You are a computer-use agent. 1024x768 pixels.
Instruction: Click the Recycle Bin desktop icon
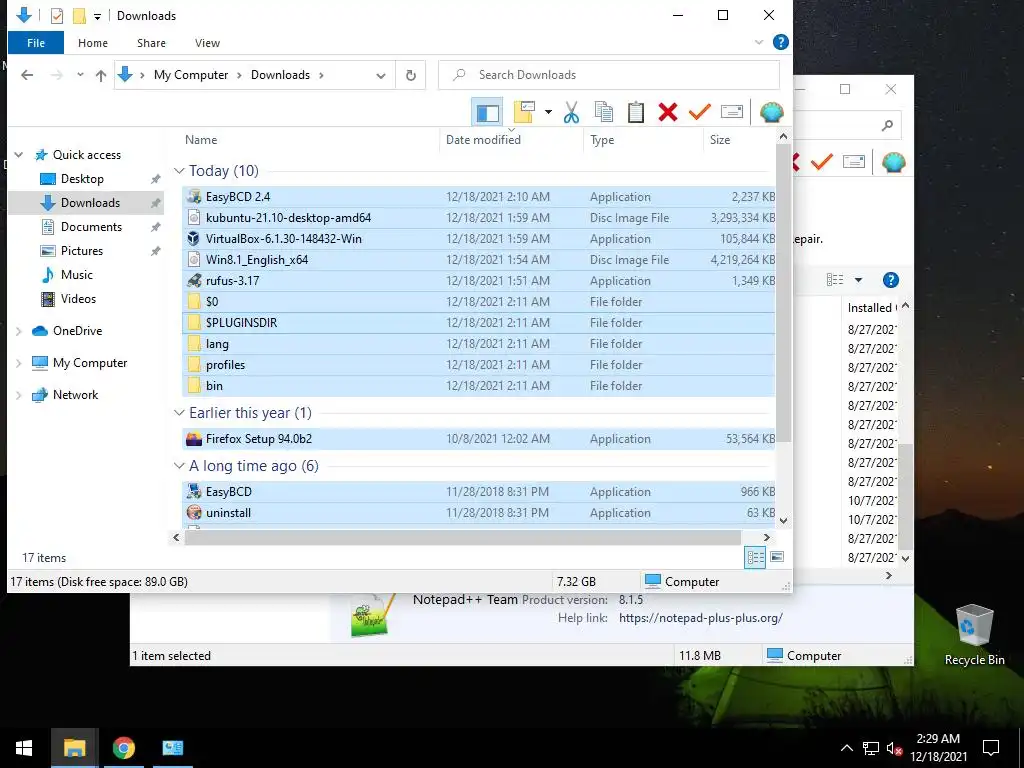(x=974, y=635)
